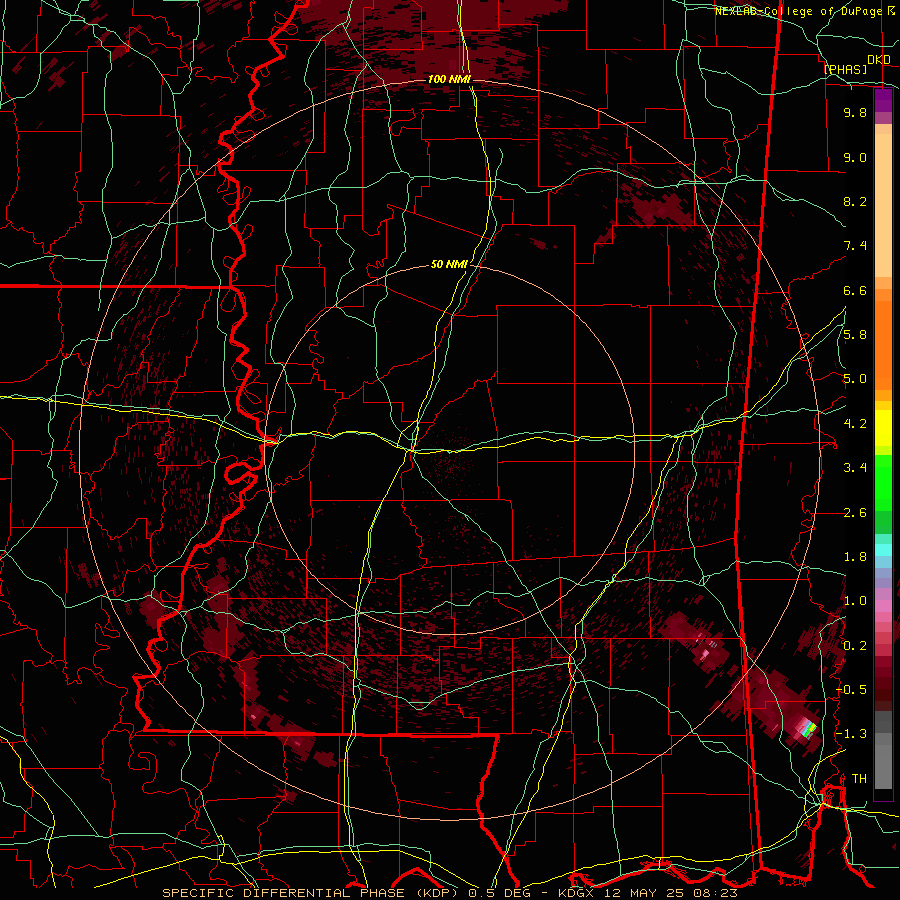Image resolution: width=900 pixels, height=900 pixels.
Task: Click "SPECIFIC DIFFERENTIAL PHASE (KDP)" product title
Action: (x=311, y=893)
